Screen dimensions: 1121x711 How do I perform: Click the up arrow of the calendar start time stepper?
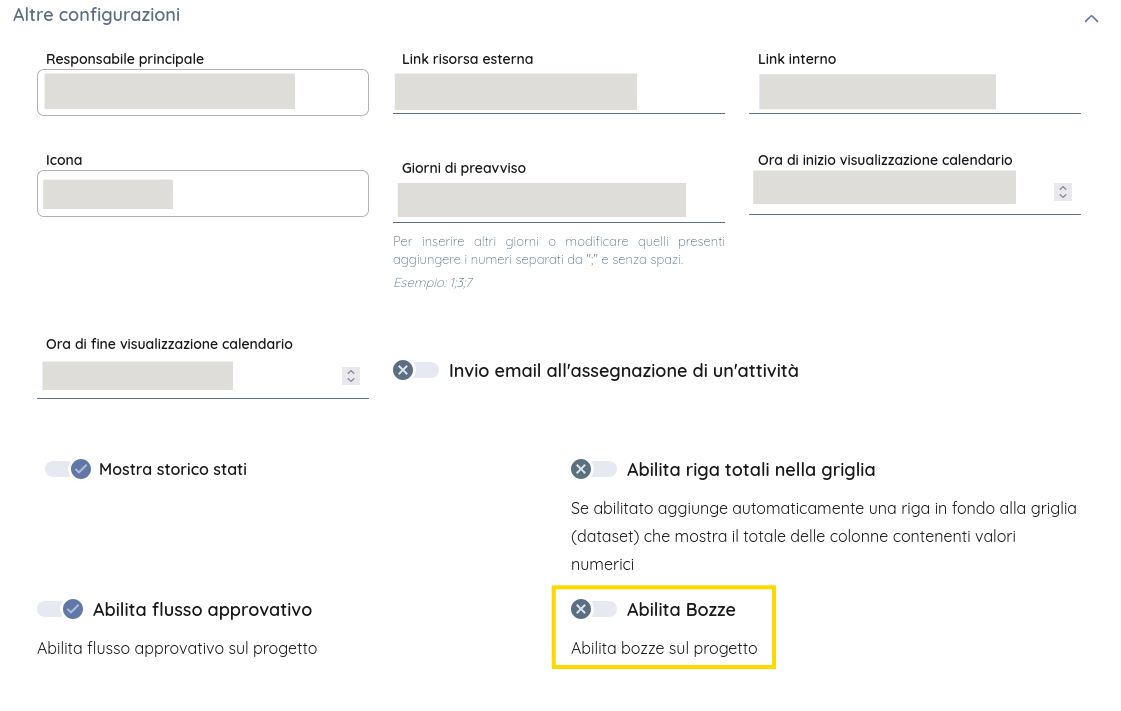[1062, 186]
